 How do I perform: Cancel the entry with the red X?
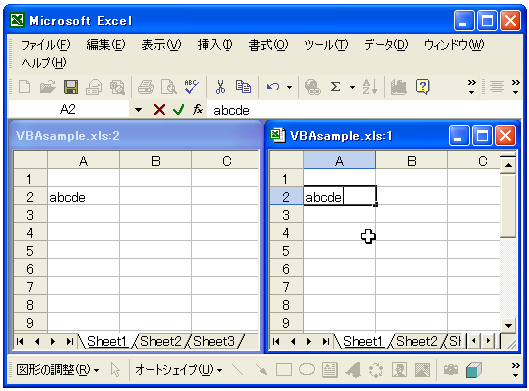tap(159, 110)
